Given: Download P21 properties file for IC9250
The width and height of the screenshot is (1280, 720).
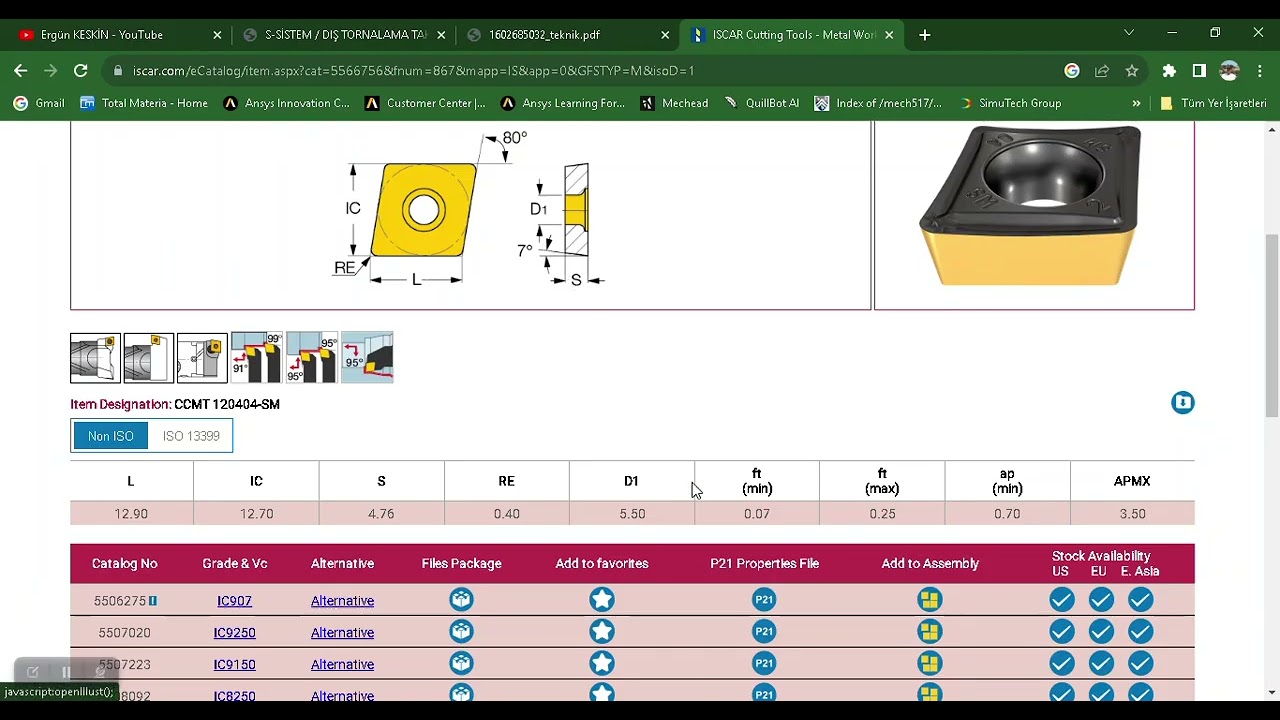Looking at the screenshot, I should click(764, 632).
